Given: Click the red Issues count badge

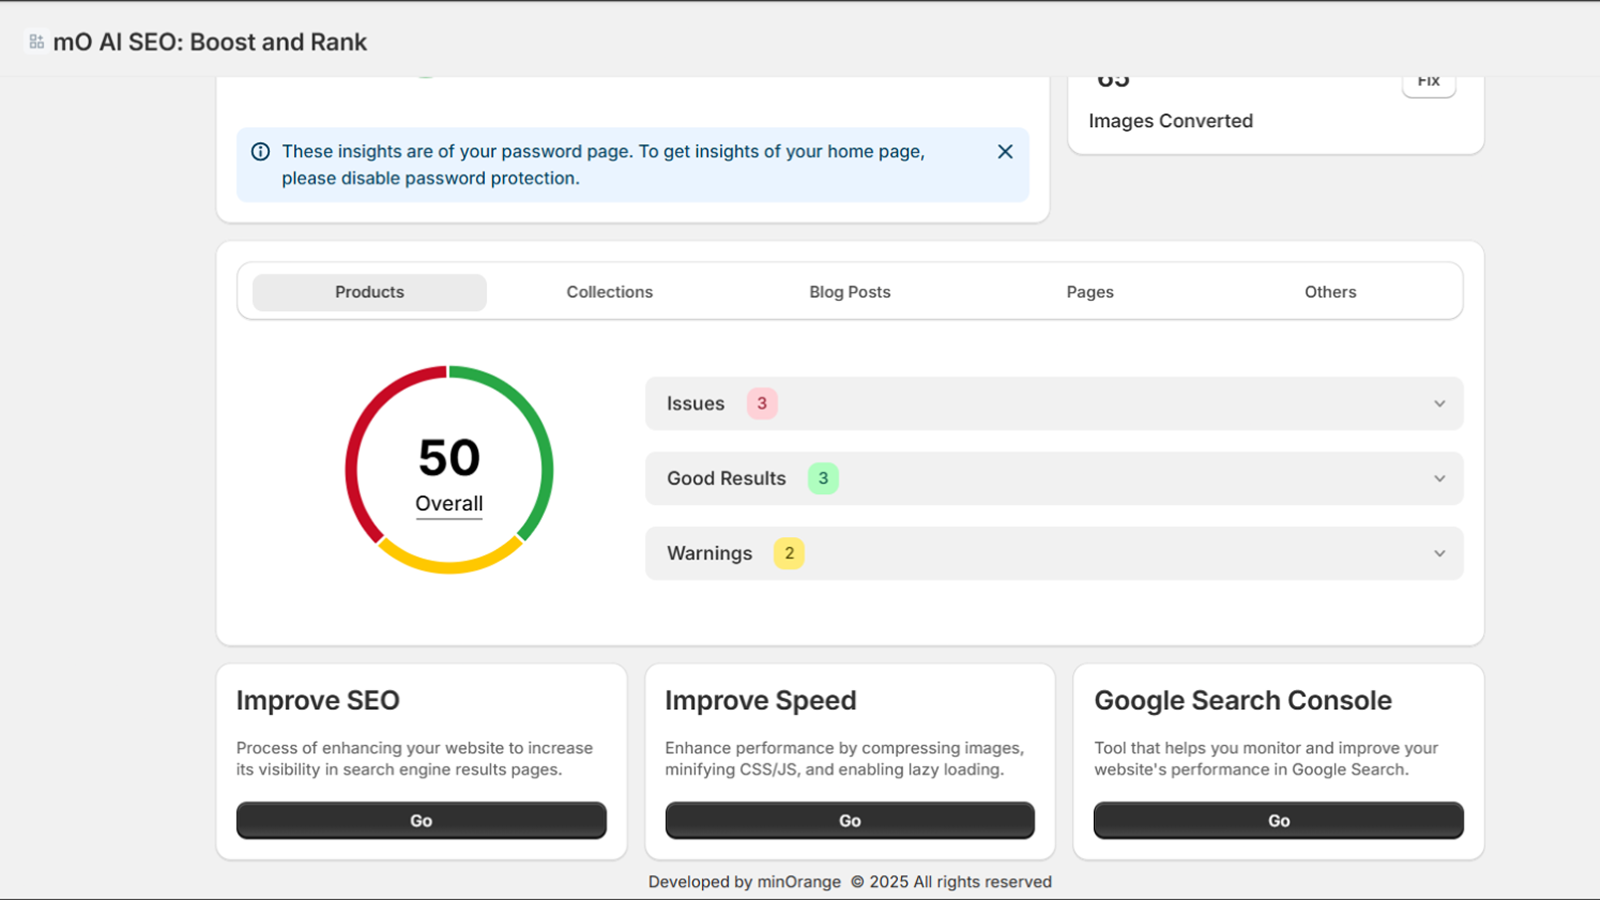Looking at the screenshot, I should (x=762, y=404).
